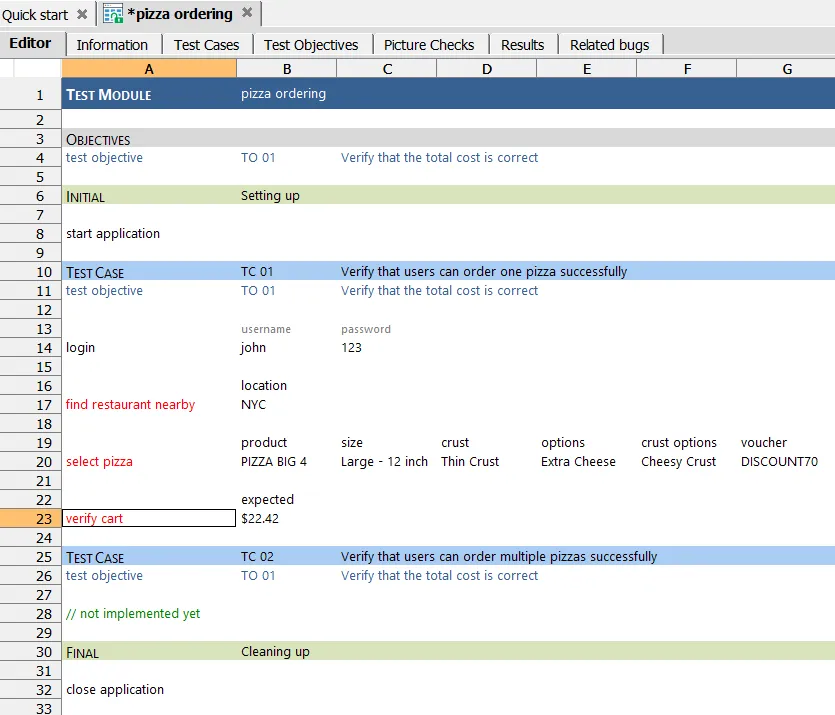The height and width of the screenshot is (715, 835).
Task: Click the 'Verify that the total cost is correct' link
Action: click(x=440, y=157)
